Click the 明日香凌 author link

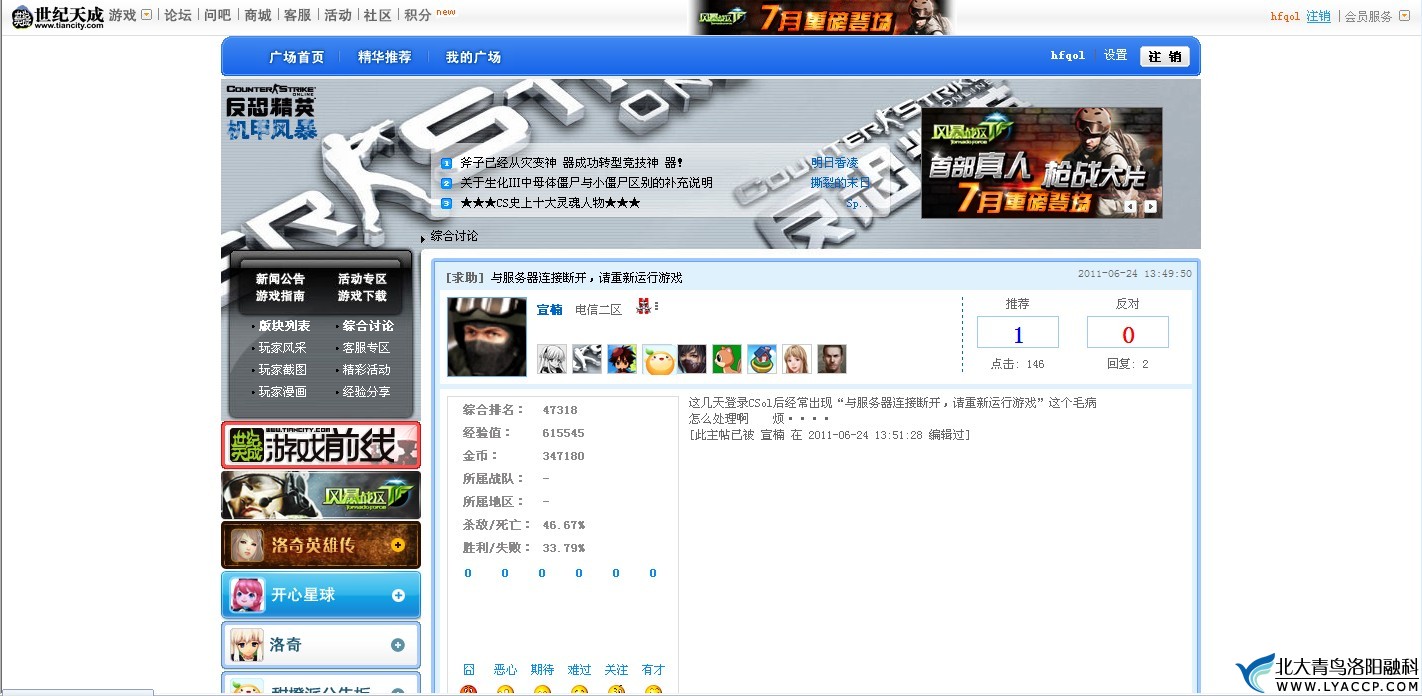[834, 163]
